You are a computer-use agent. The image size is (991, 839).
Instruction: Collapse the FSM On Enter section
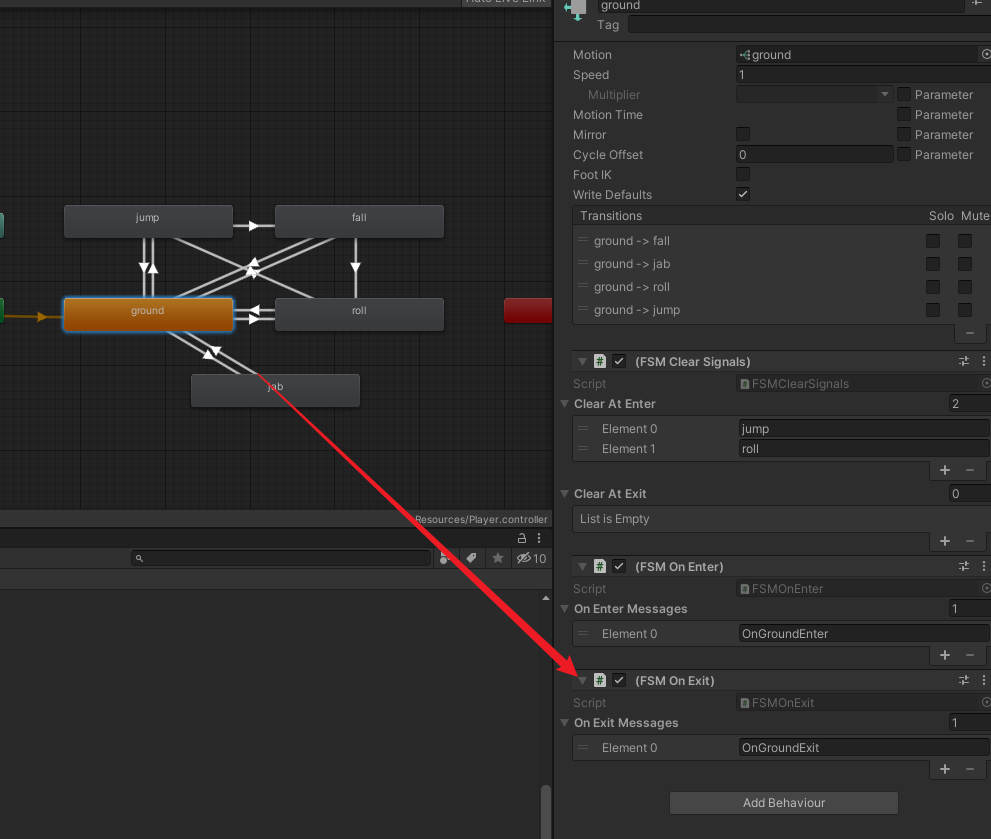pyautogui.click(x=582, y=566)
